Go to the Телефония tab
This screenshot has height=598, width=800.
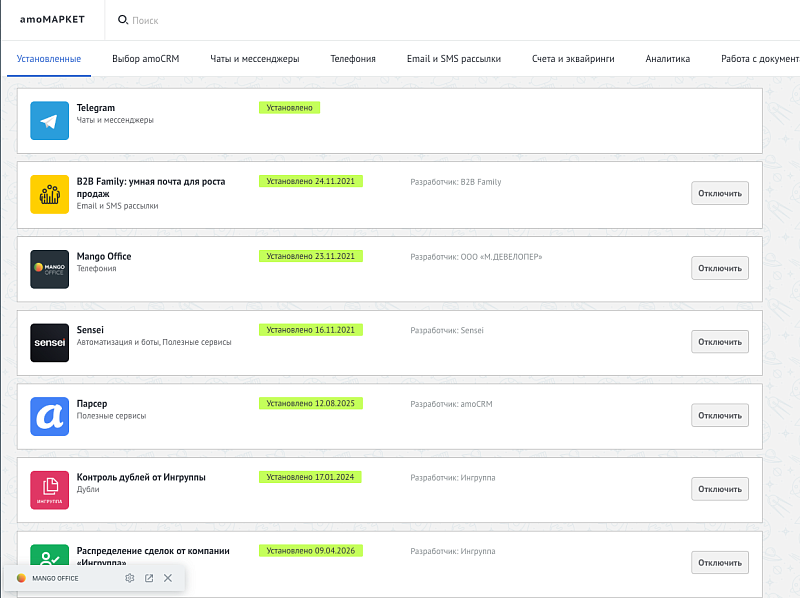pos(353,59)
